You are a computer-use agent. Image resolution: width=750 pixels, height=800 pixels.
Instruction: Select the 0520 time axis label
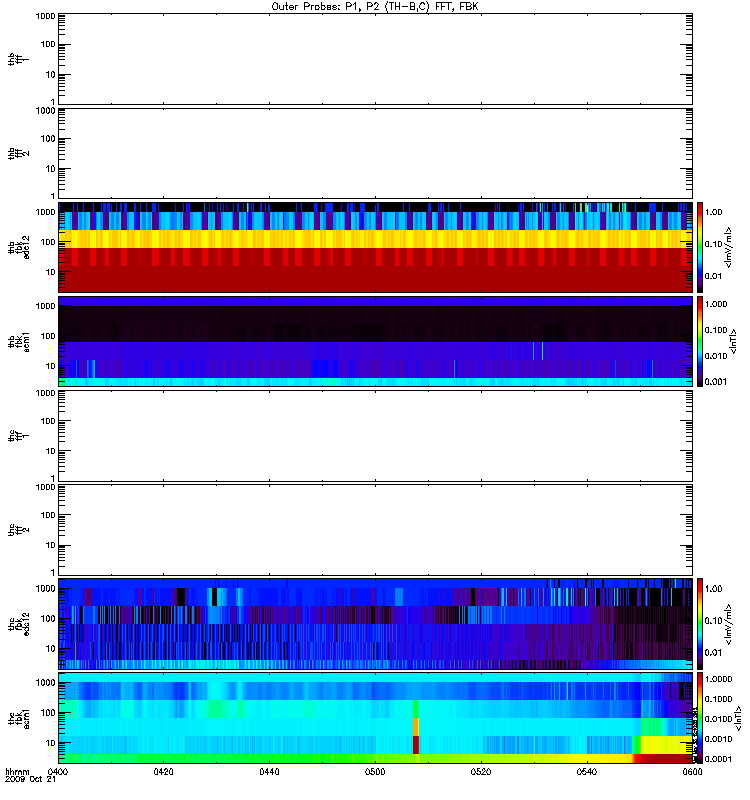coord(481,771)
